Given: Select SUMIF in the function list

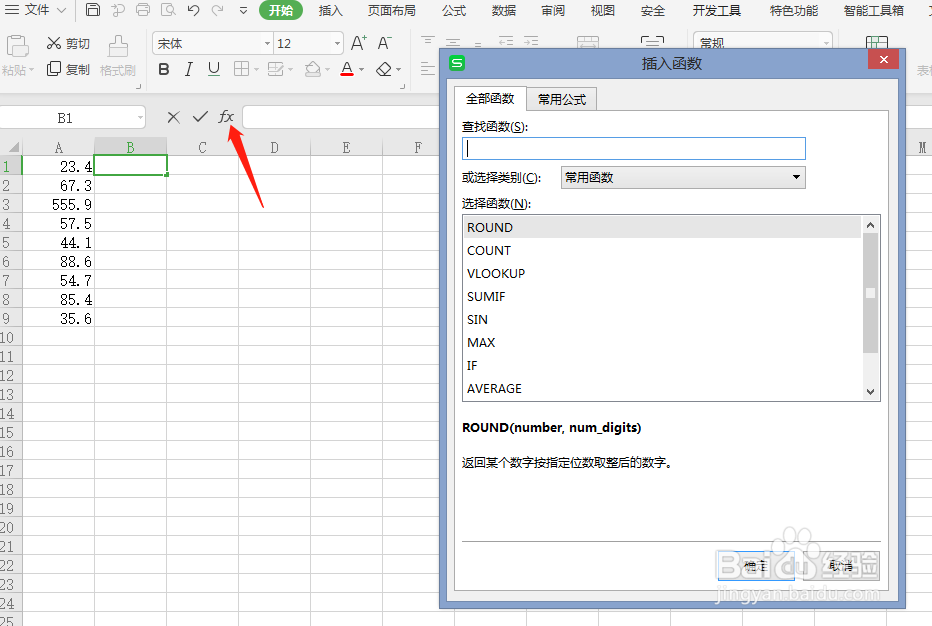Looking at the screenshot, I should [x=486, y=296].
